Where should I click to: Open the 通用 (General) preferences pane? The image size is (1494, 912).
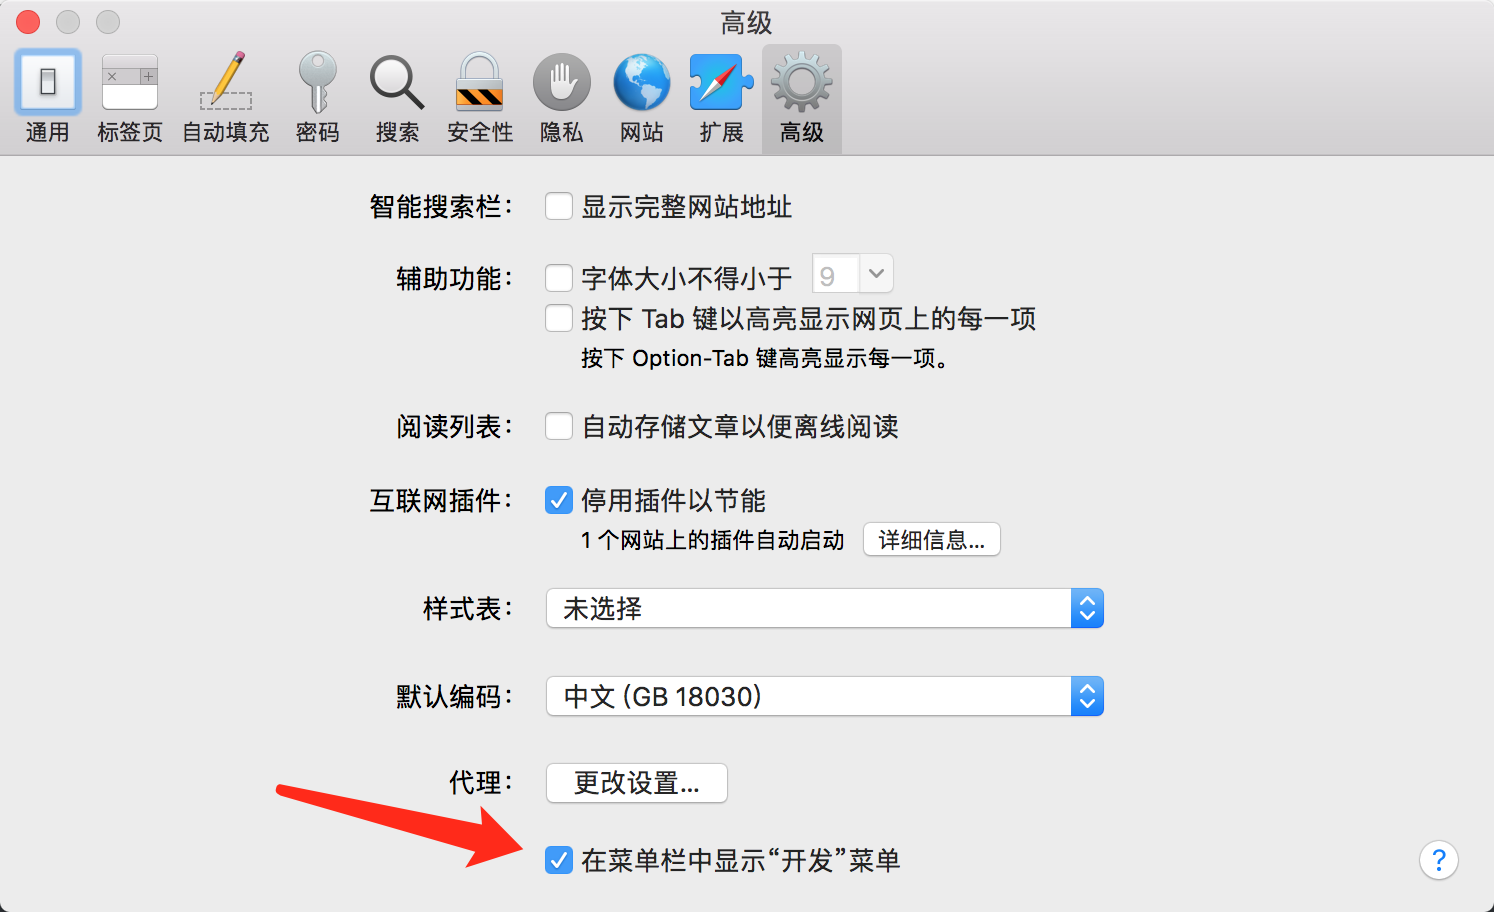tap(47, 97)
